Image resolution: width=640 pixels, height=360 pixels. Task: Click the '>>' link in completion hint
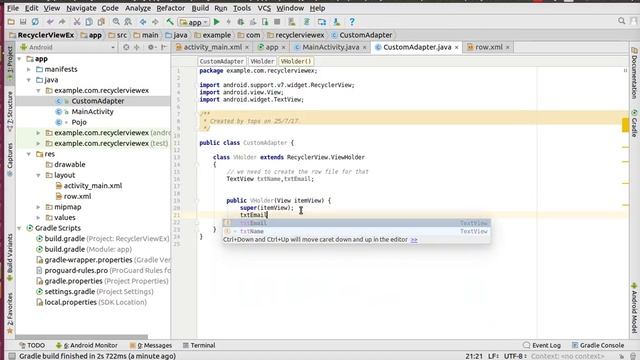[414, 240]
